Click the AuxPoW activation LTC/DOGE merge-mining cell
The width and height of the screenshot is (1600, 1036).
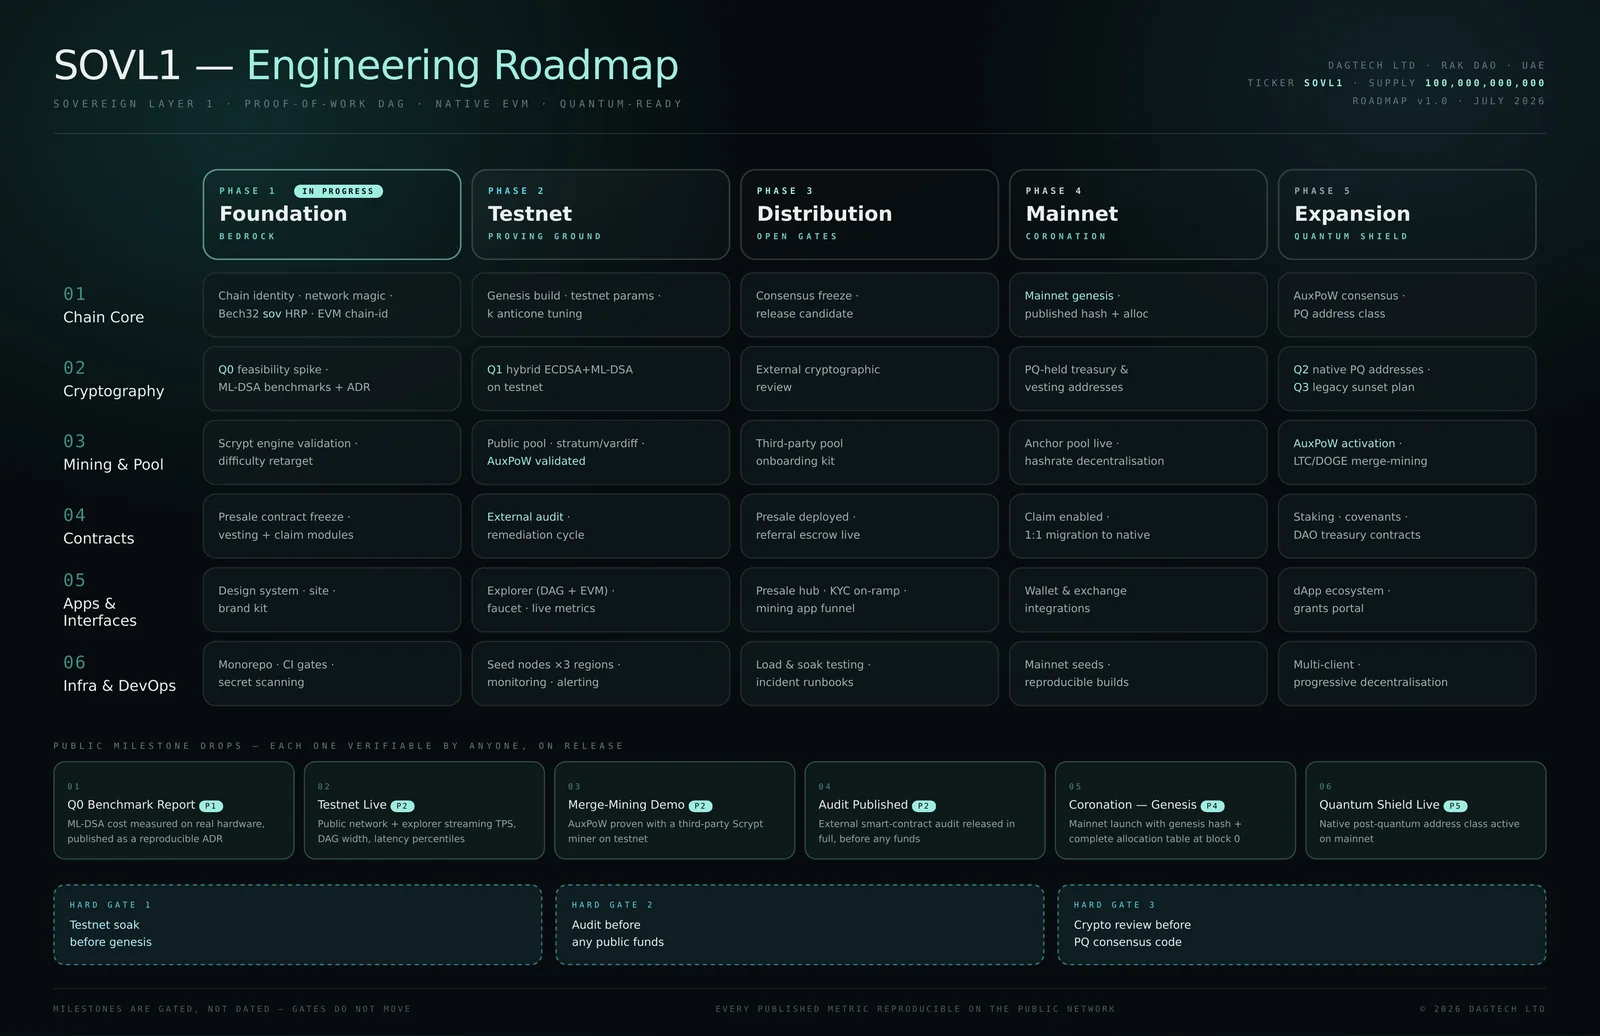point(1407,452)
